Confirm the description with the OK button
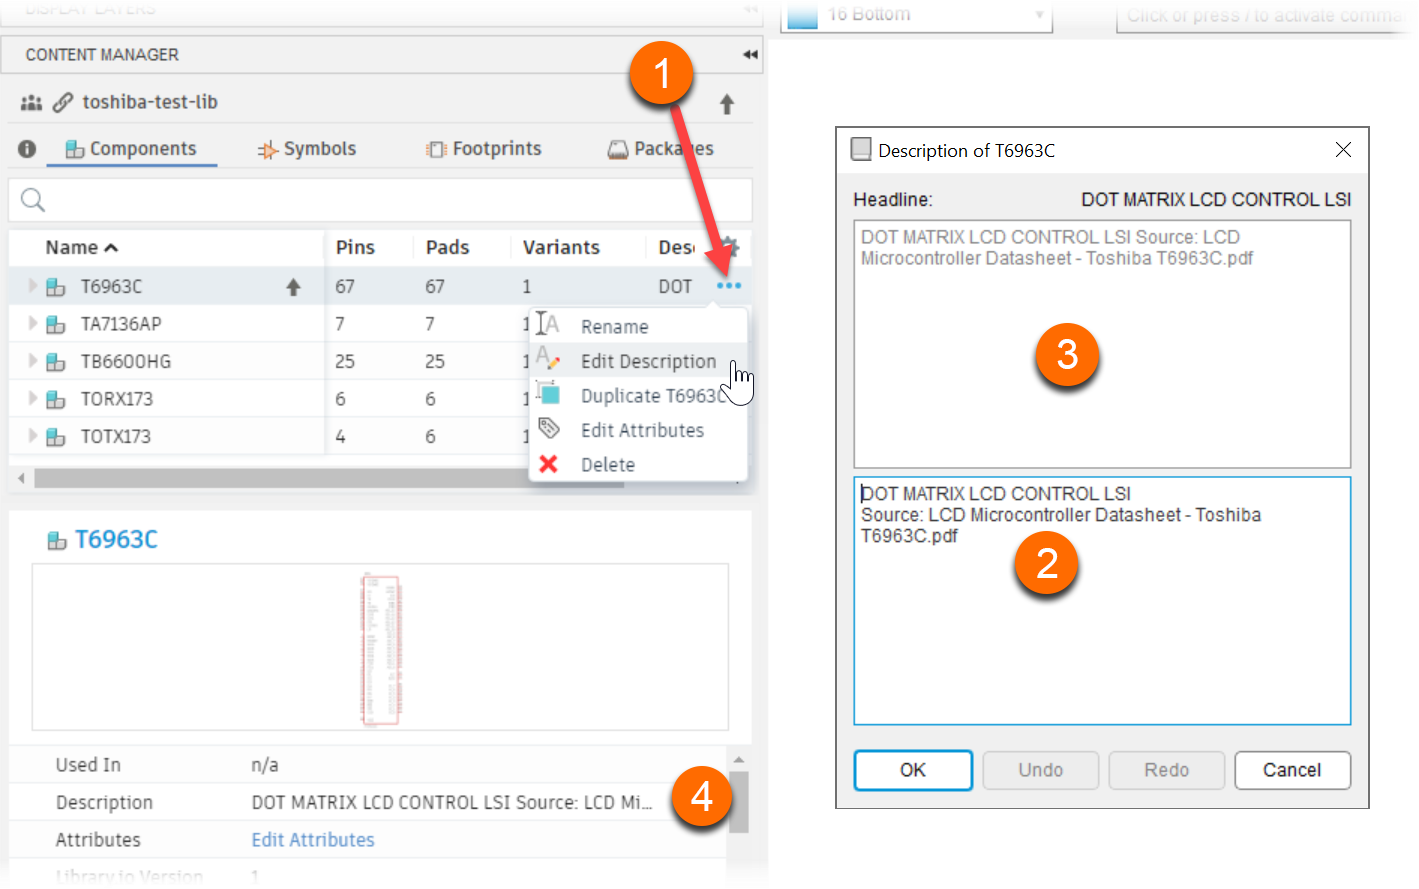The image size is (1419, 889). (x=913, y=770)
